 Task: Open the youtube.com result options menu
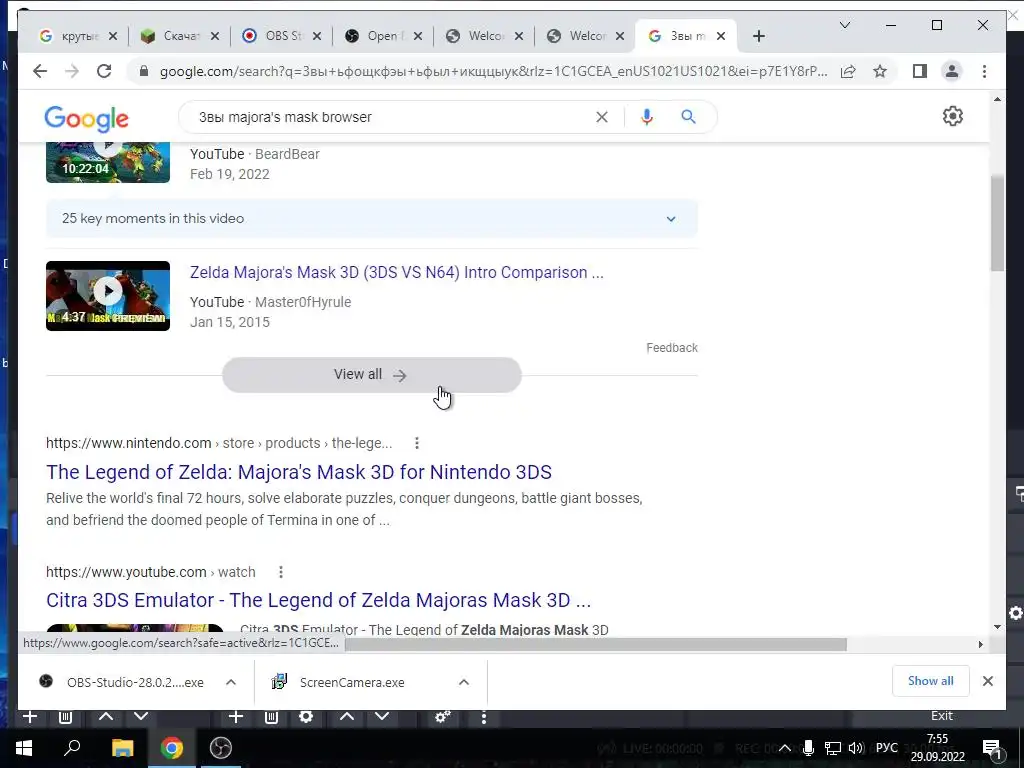(x=281, y=572)
